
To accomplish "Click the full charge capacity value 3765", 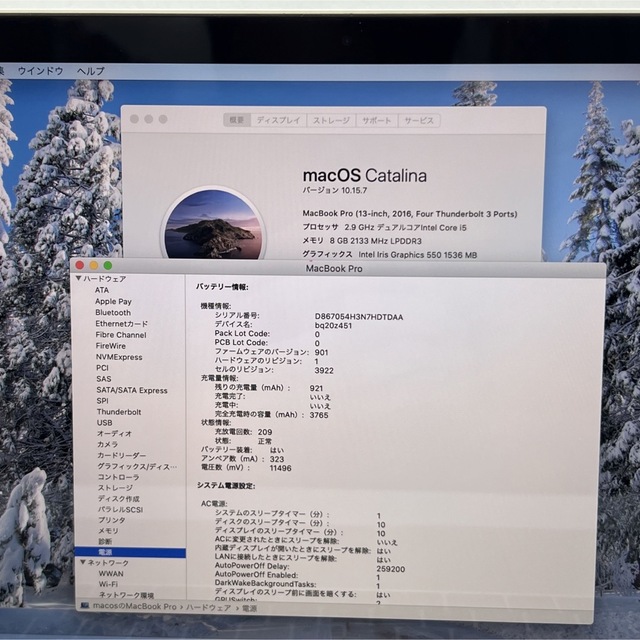I will [319, 415].
